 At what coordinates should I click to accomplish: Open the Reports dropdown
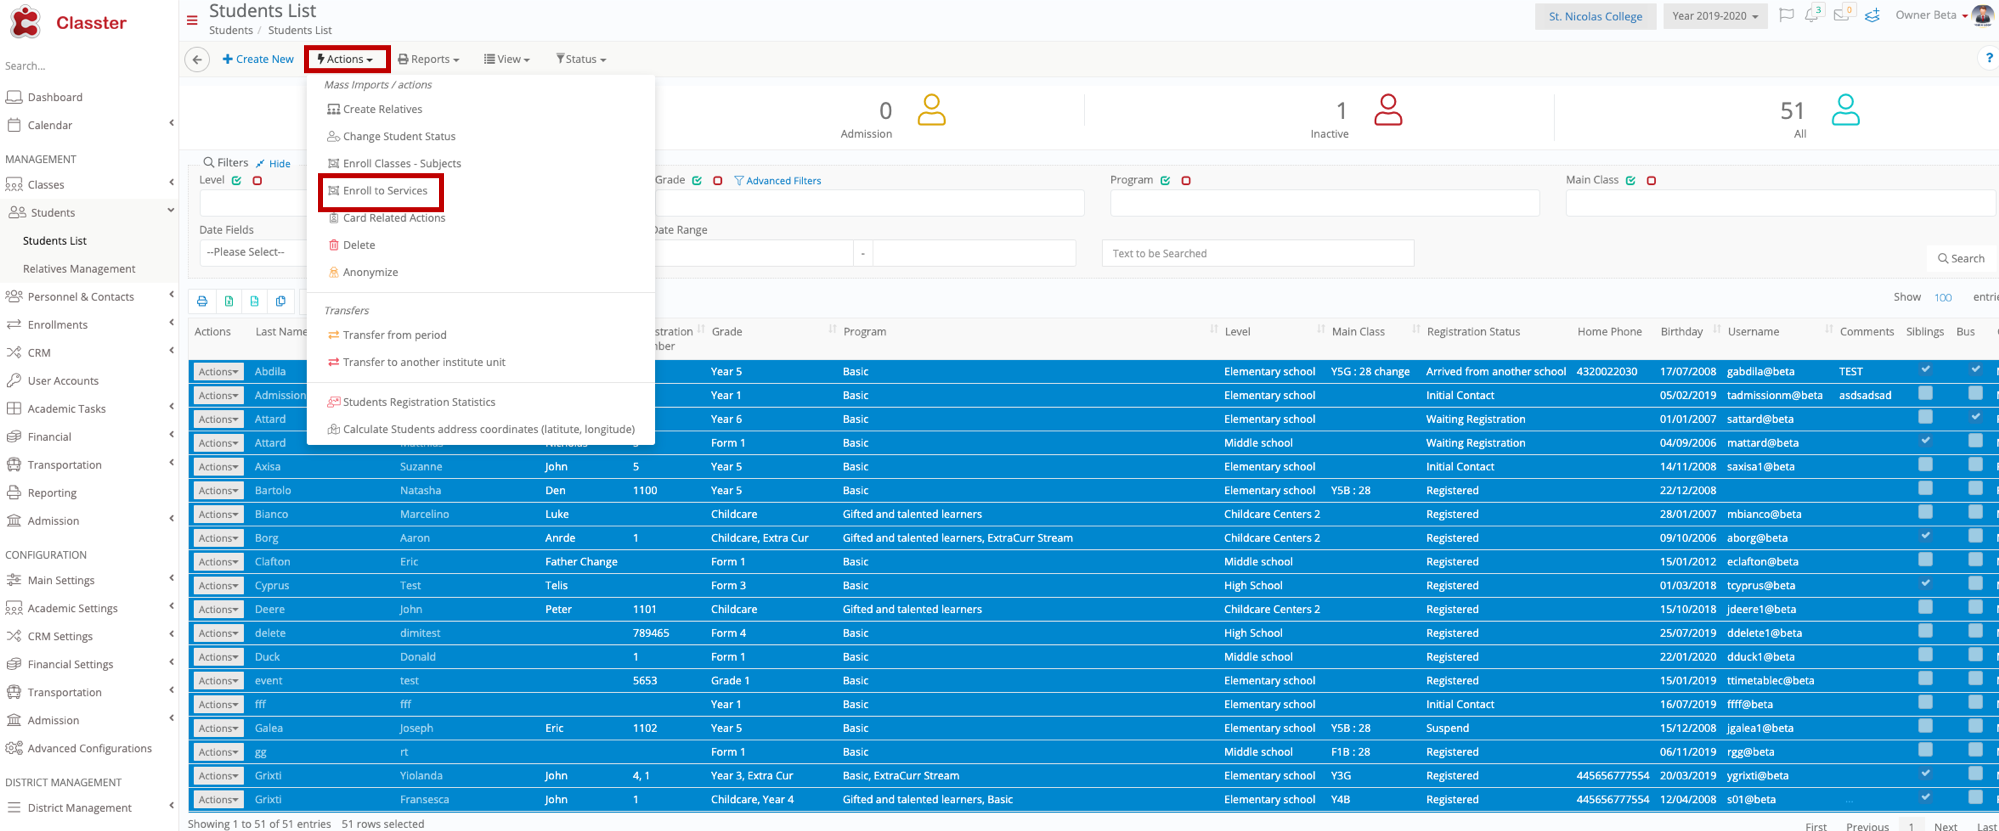[428, 59]
